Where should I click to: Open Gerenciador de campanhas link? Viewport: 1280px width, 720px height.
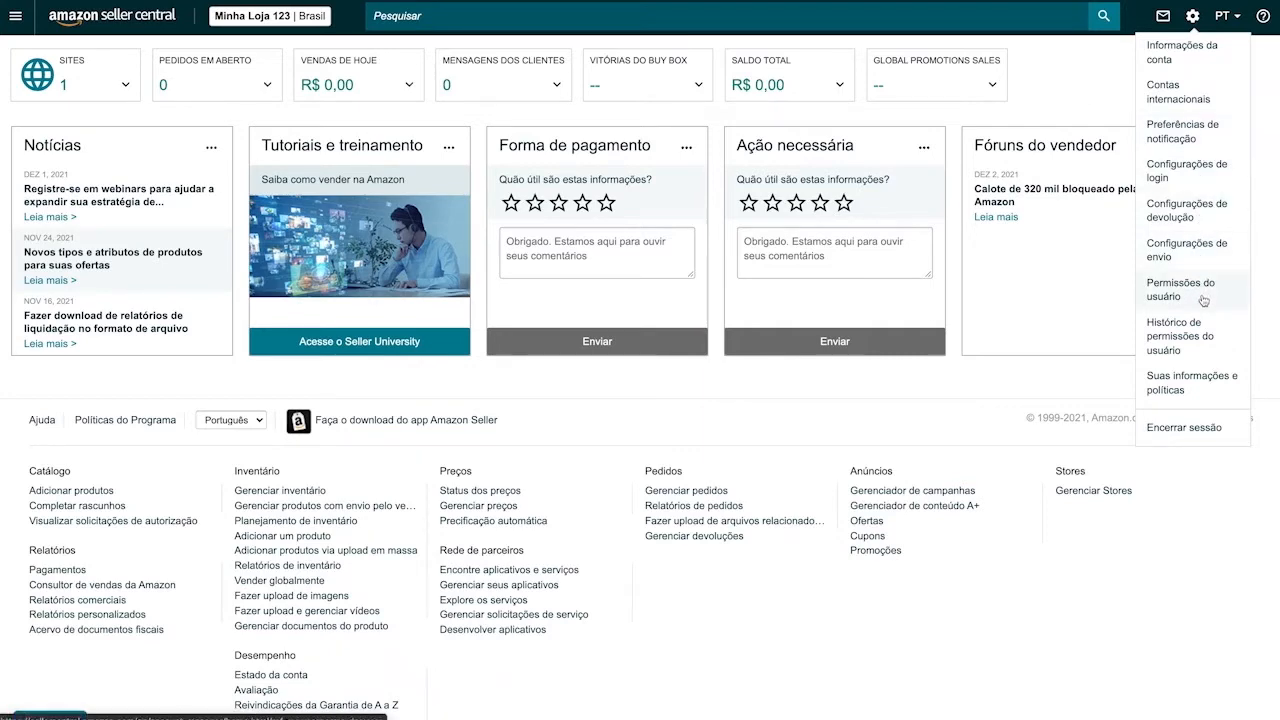click(913, 491)
